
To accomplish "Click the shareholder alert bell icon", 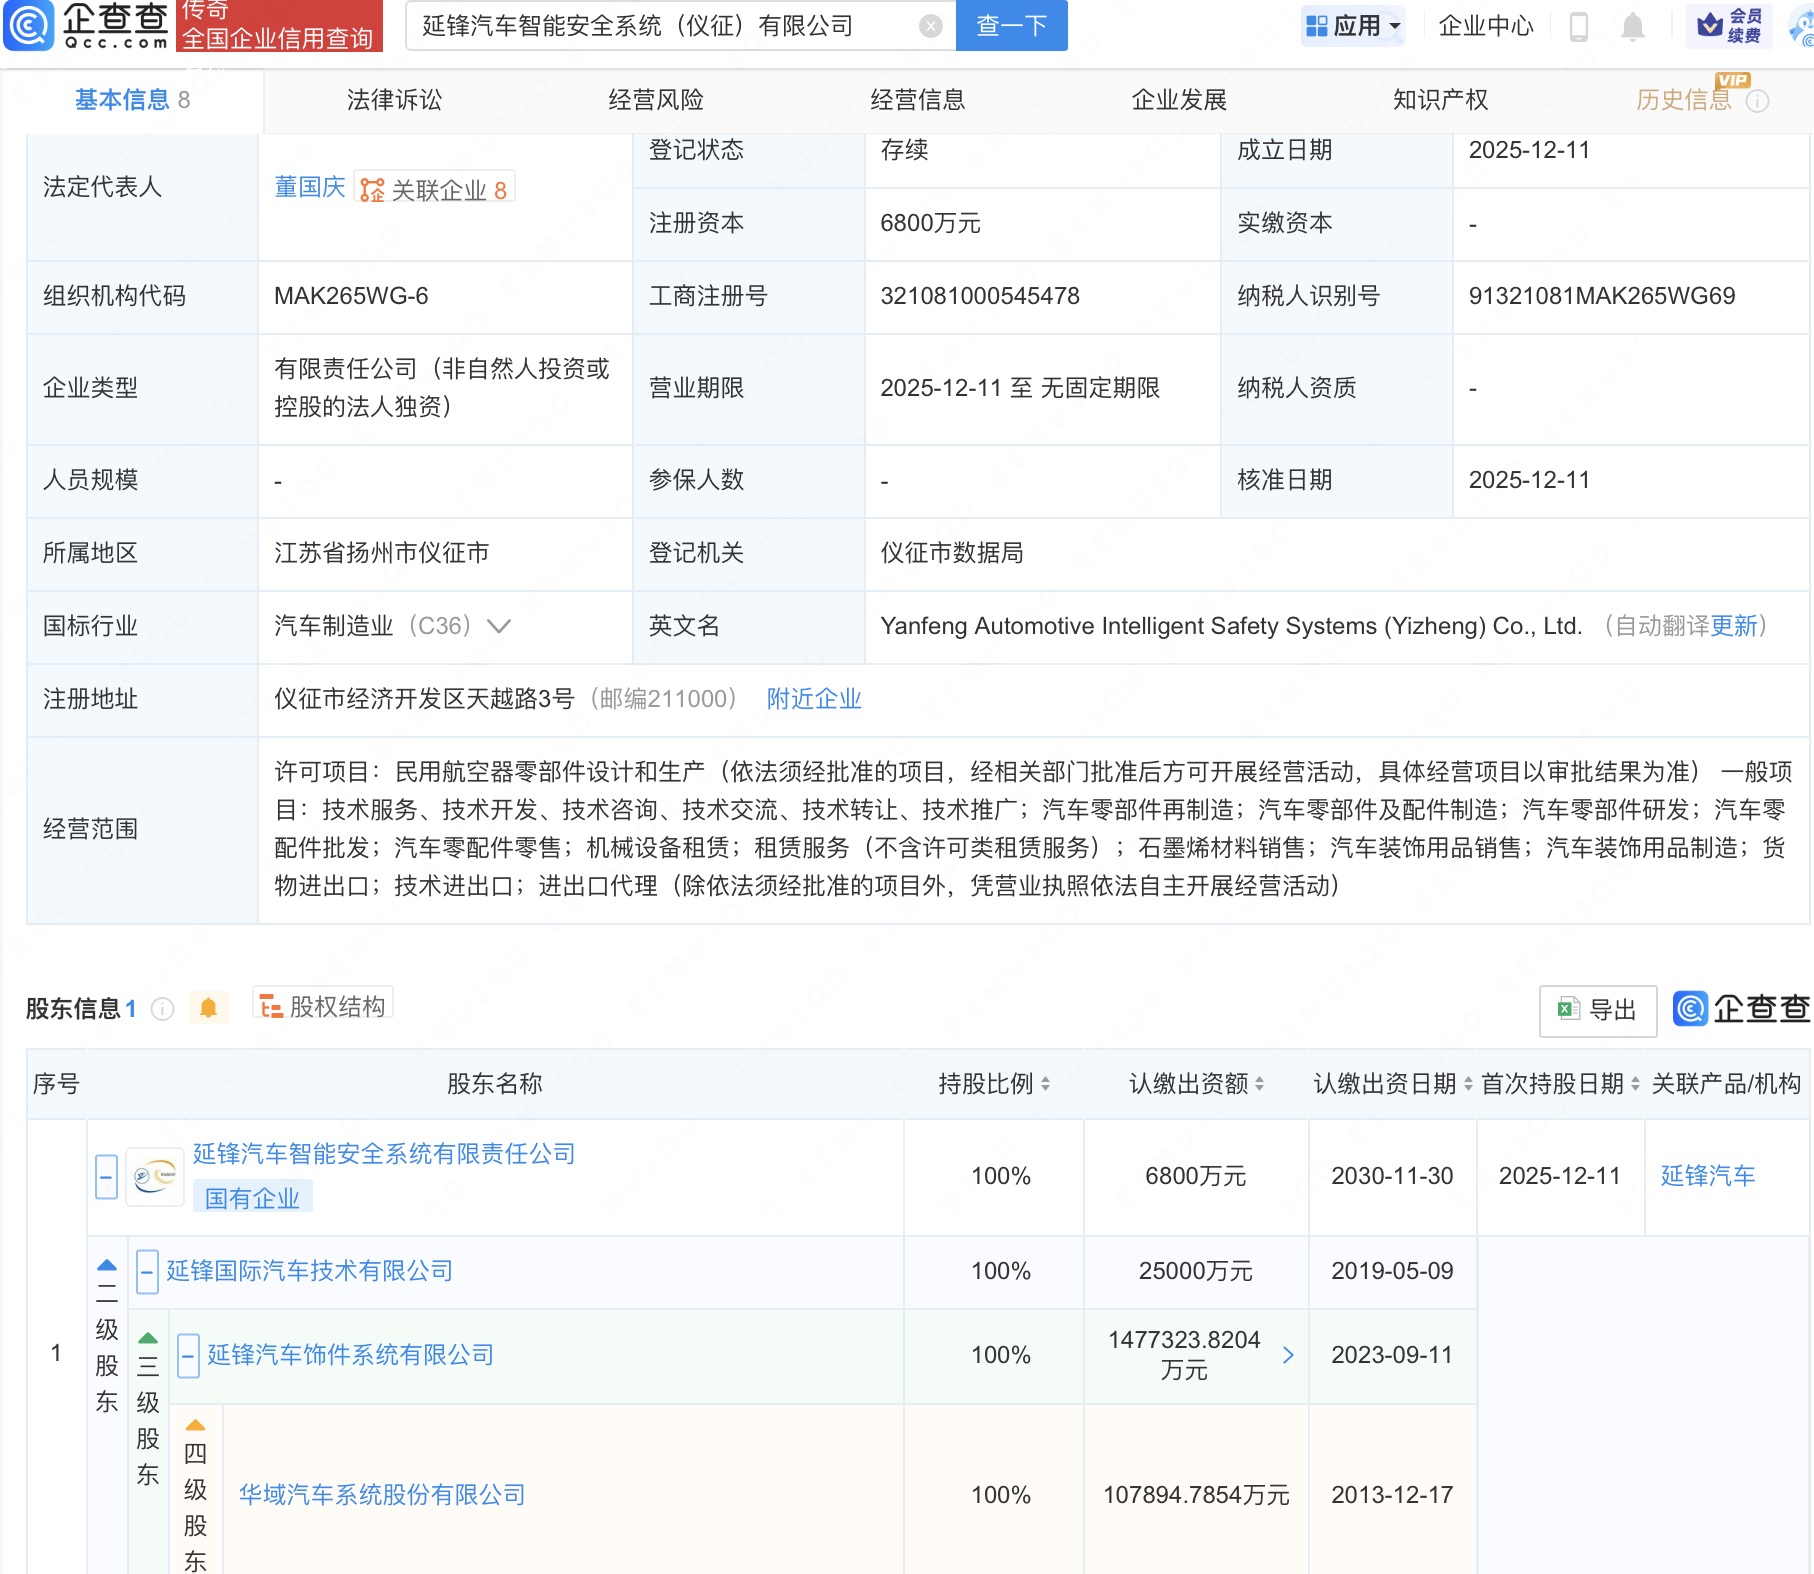I will (208, 1008).
